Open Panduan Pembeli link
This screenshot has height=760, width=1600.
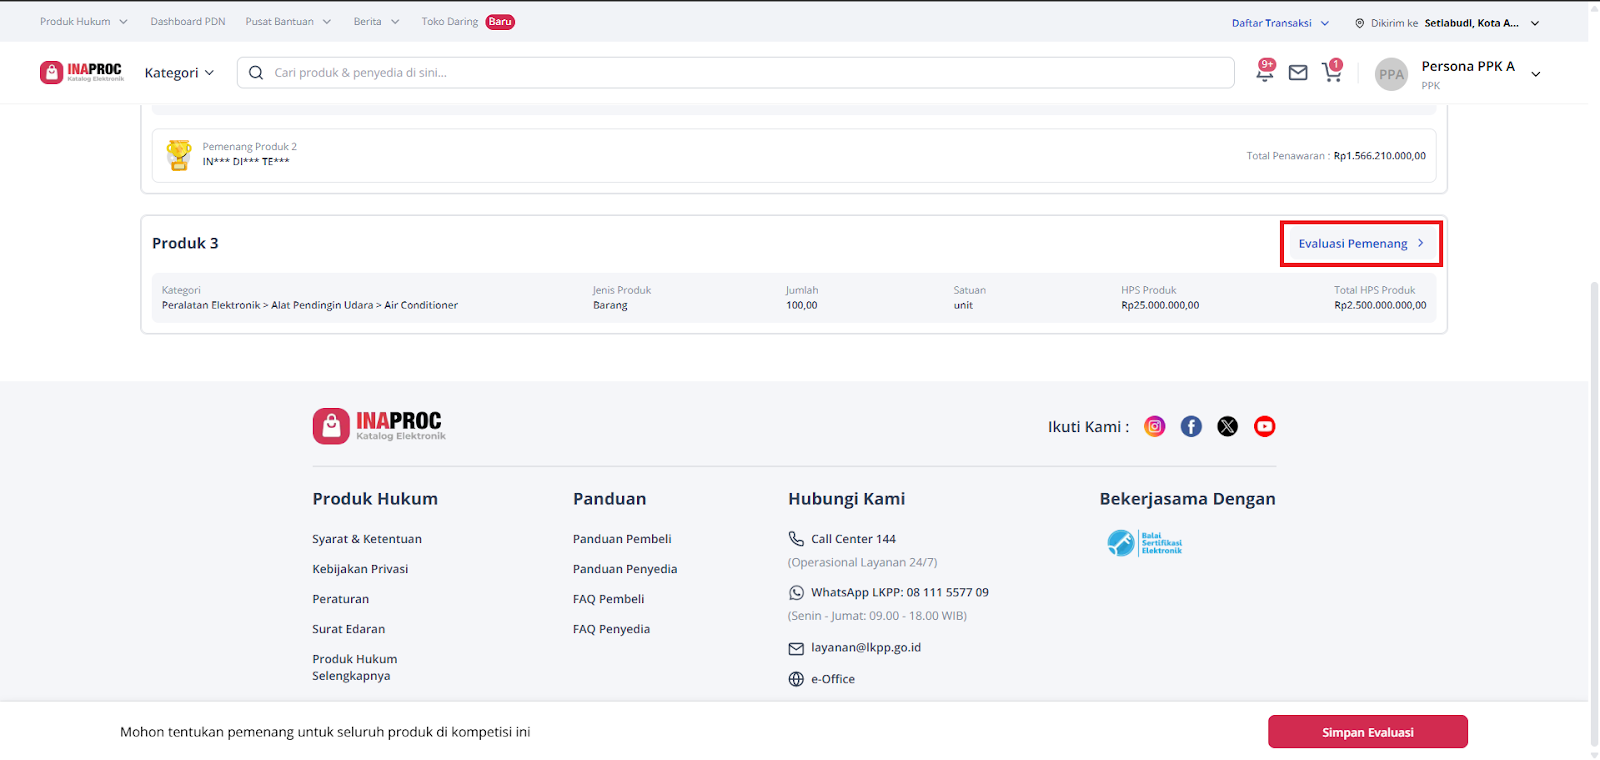pyautogui.click(x=622, y=539)
